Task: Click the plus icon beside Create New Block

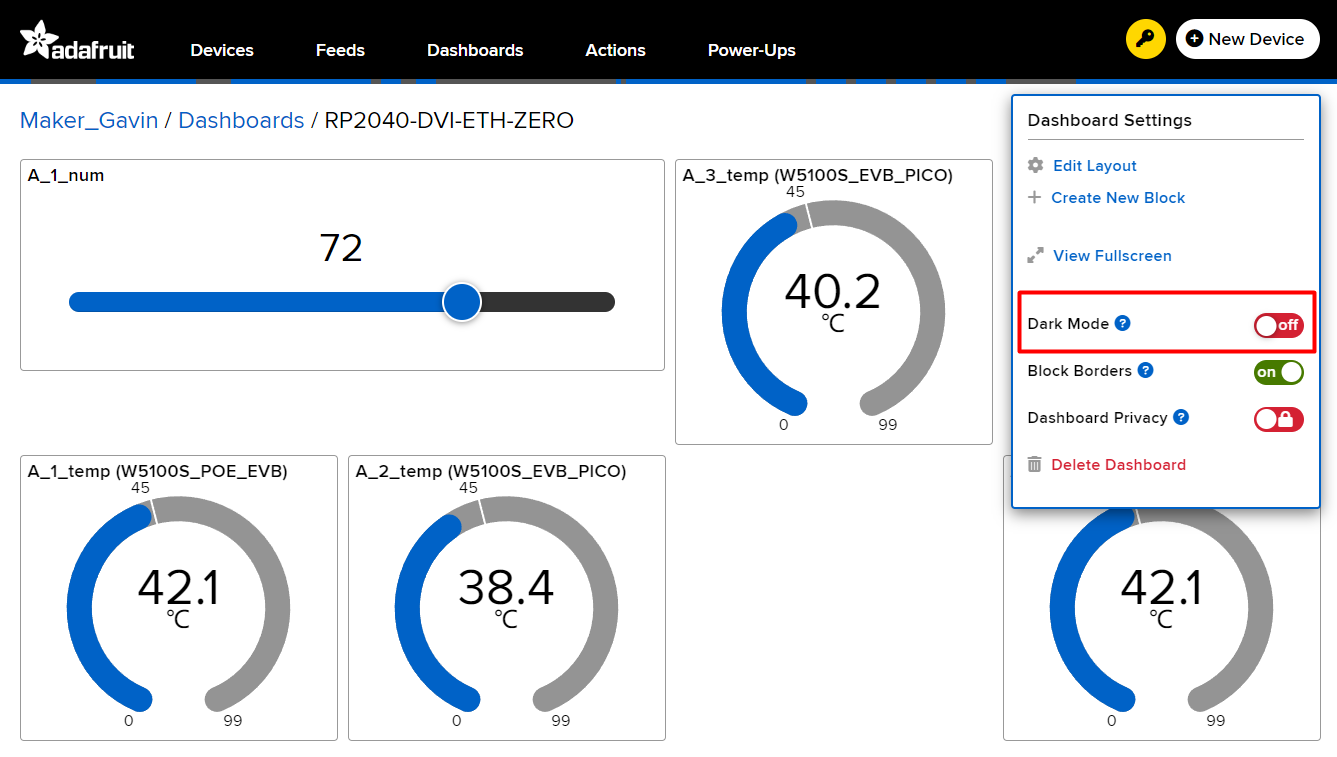Action: 1035,198
